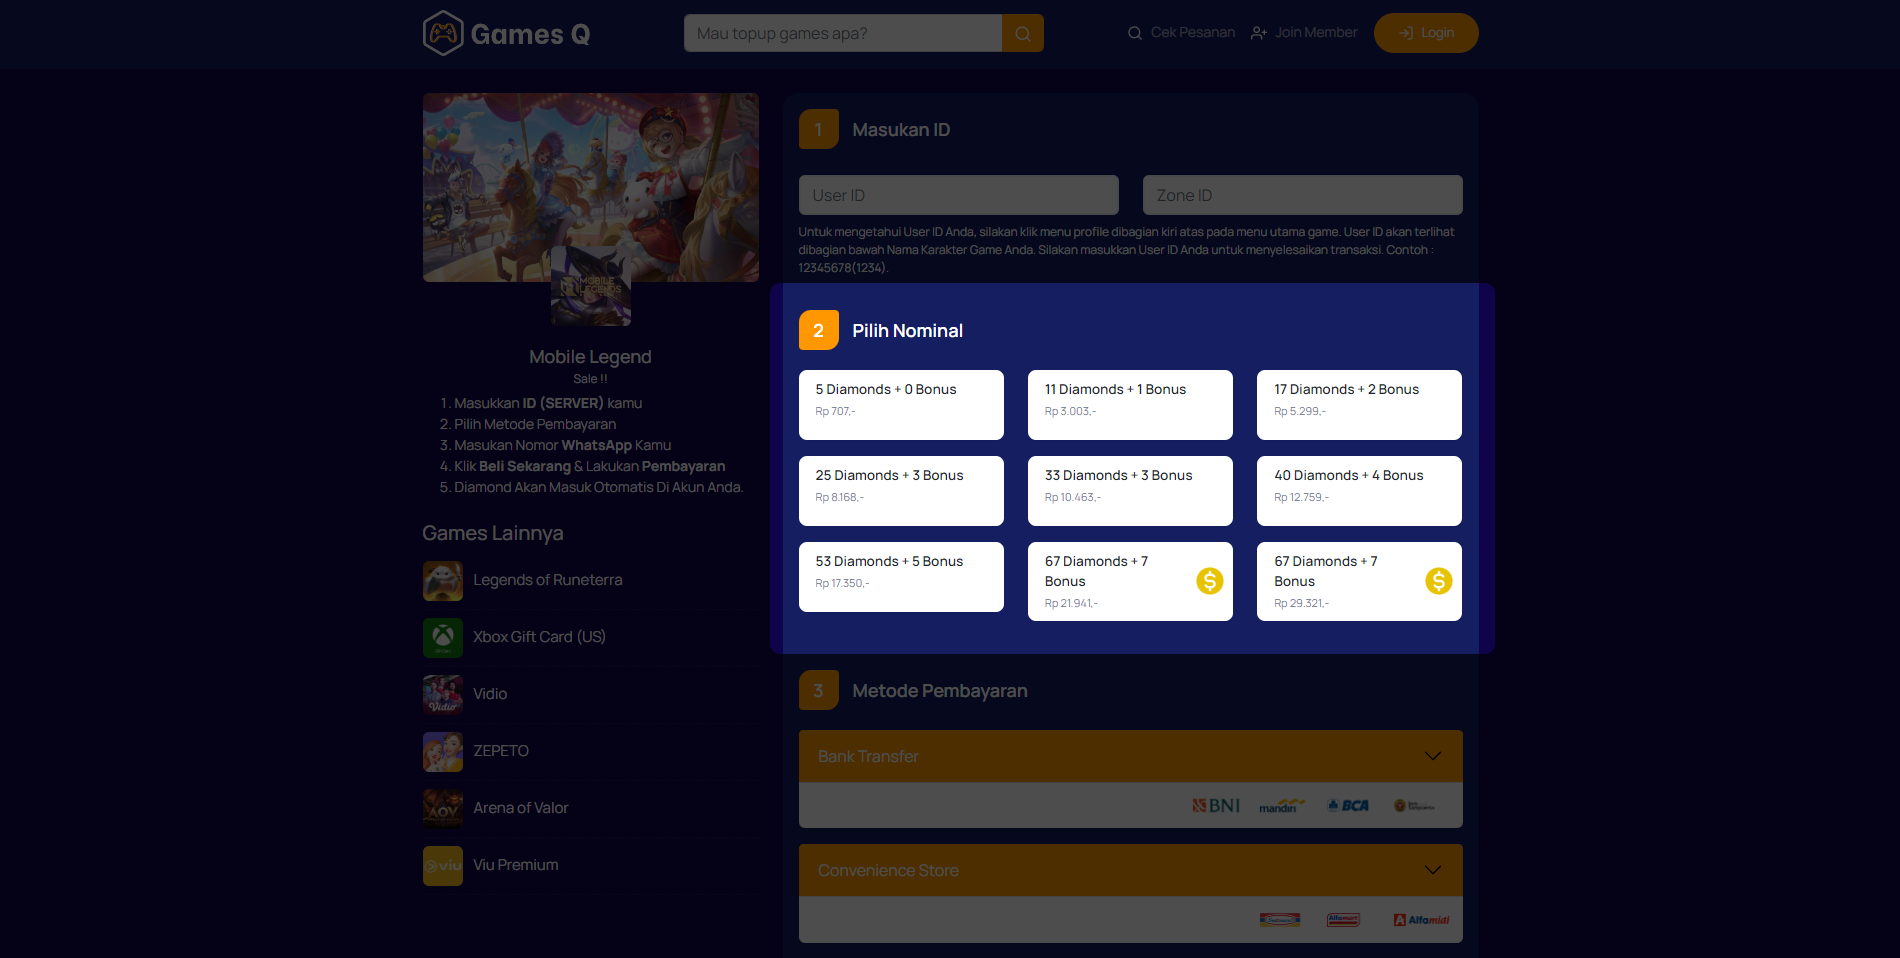Click the 'Games Lainnya' heading
Viewport: 1900px width, 958px height.
pos(493,533)
